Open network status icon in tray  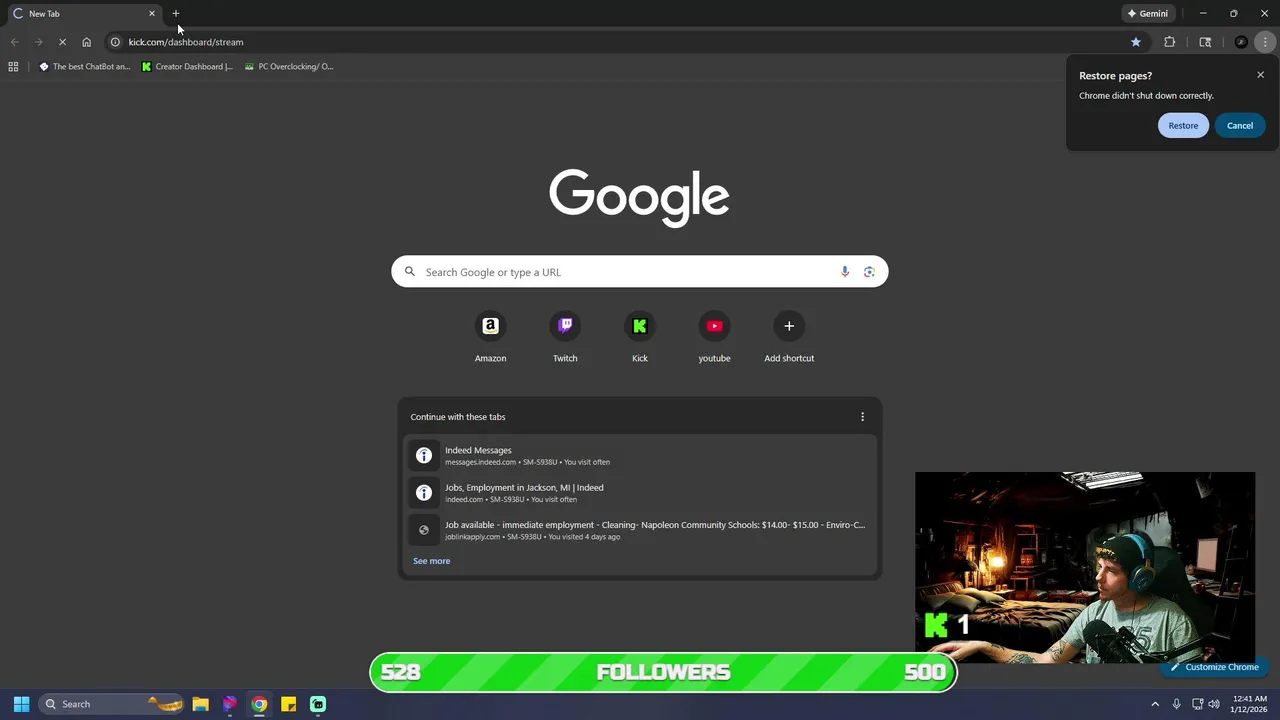click(1197, 704)
